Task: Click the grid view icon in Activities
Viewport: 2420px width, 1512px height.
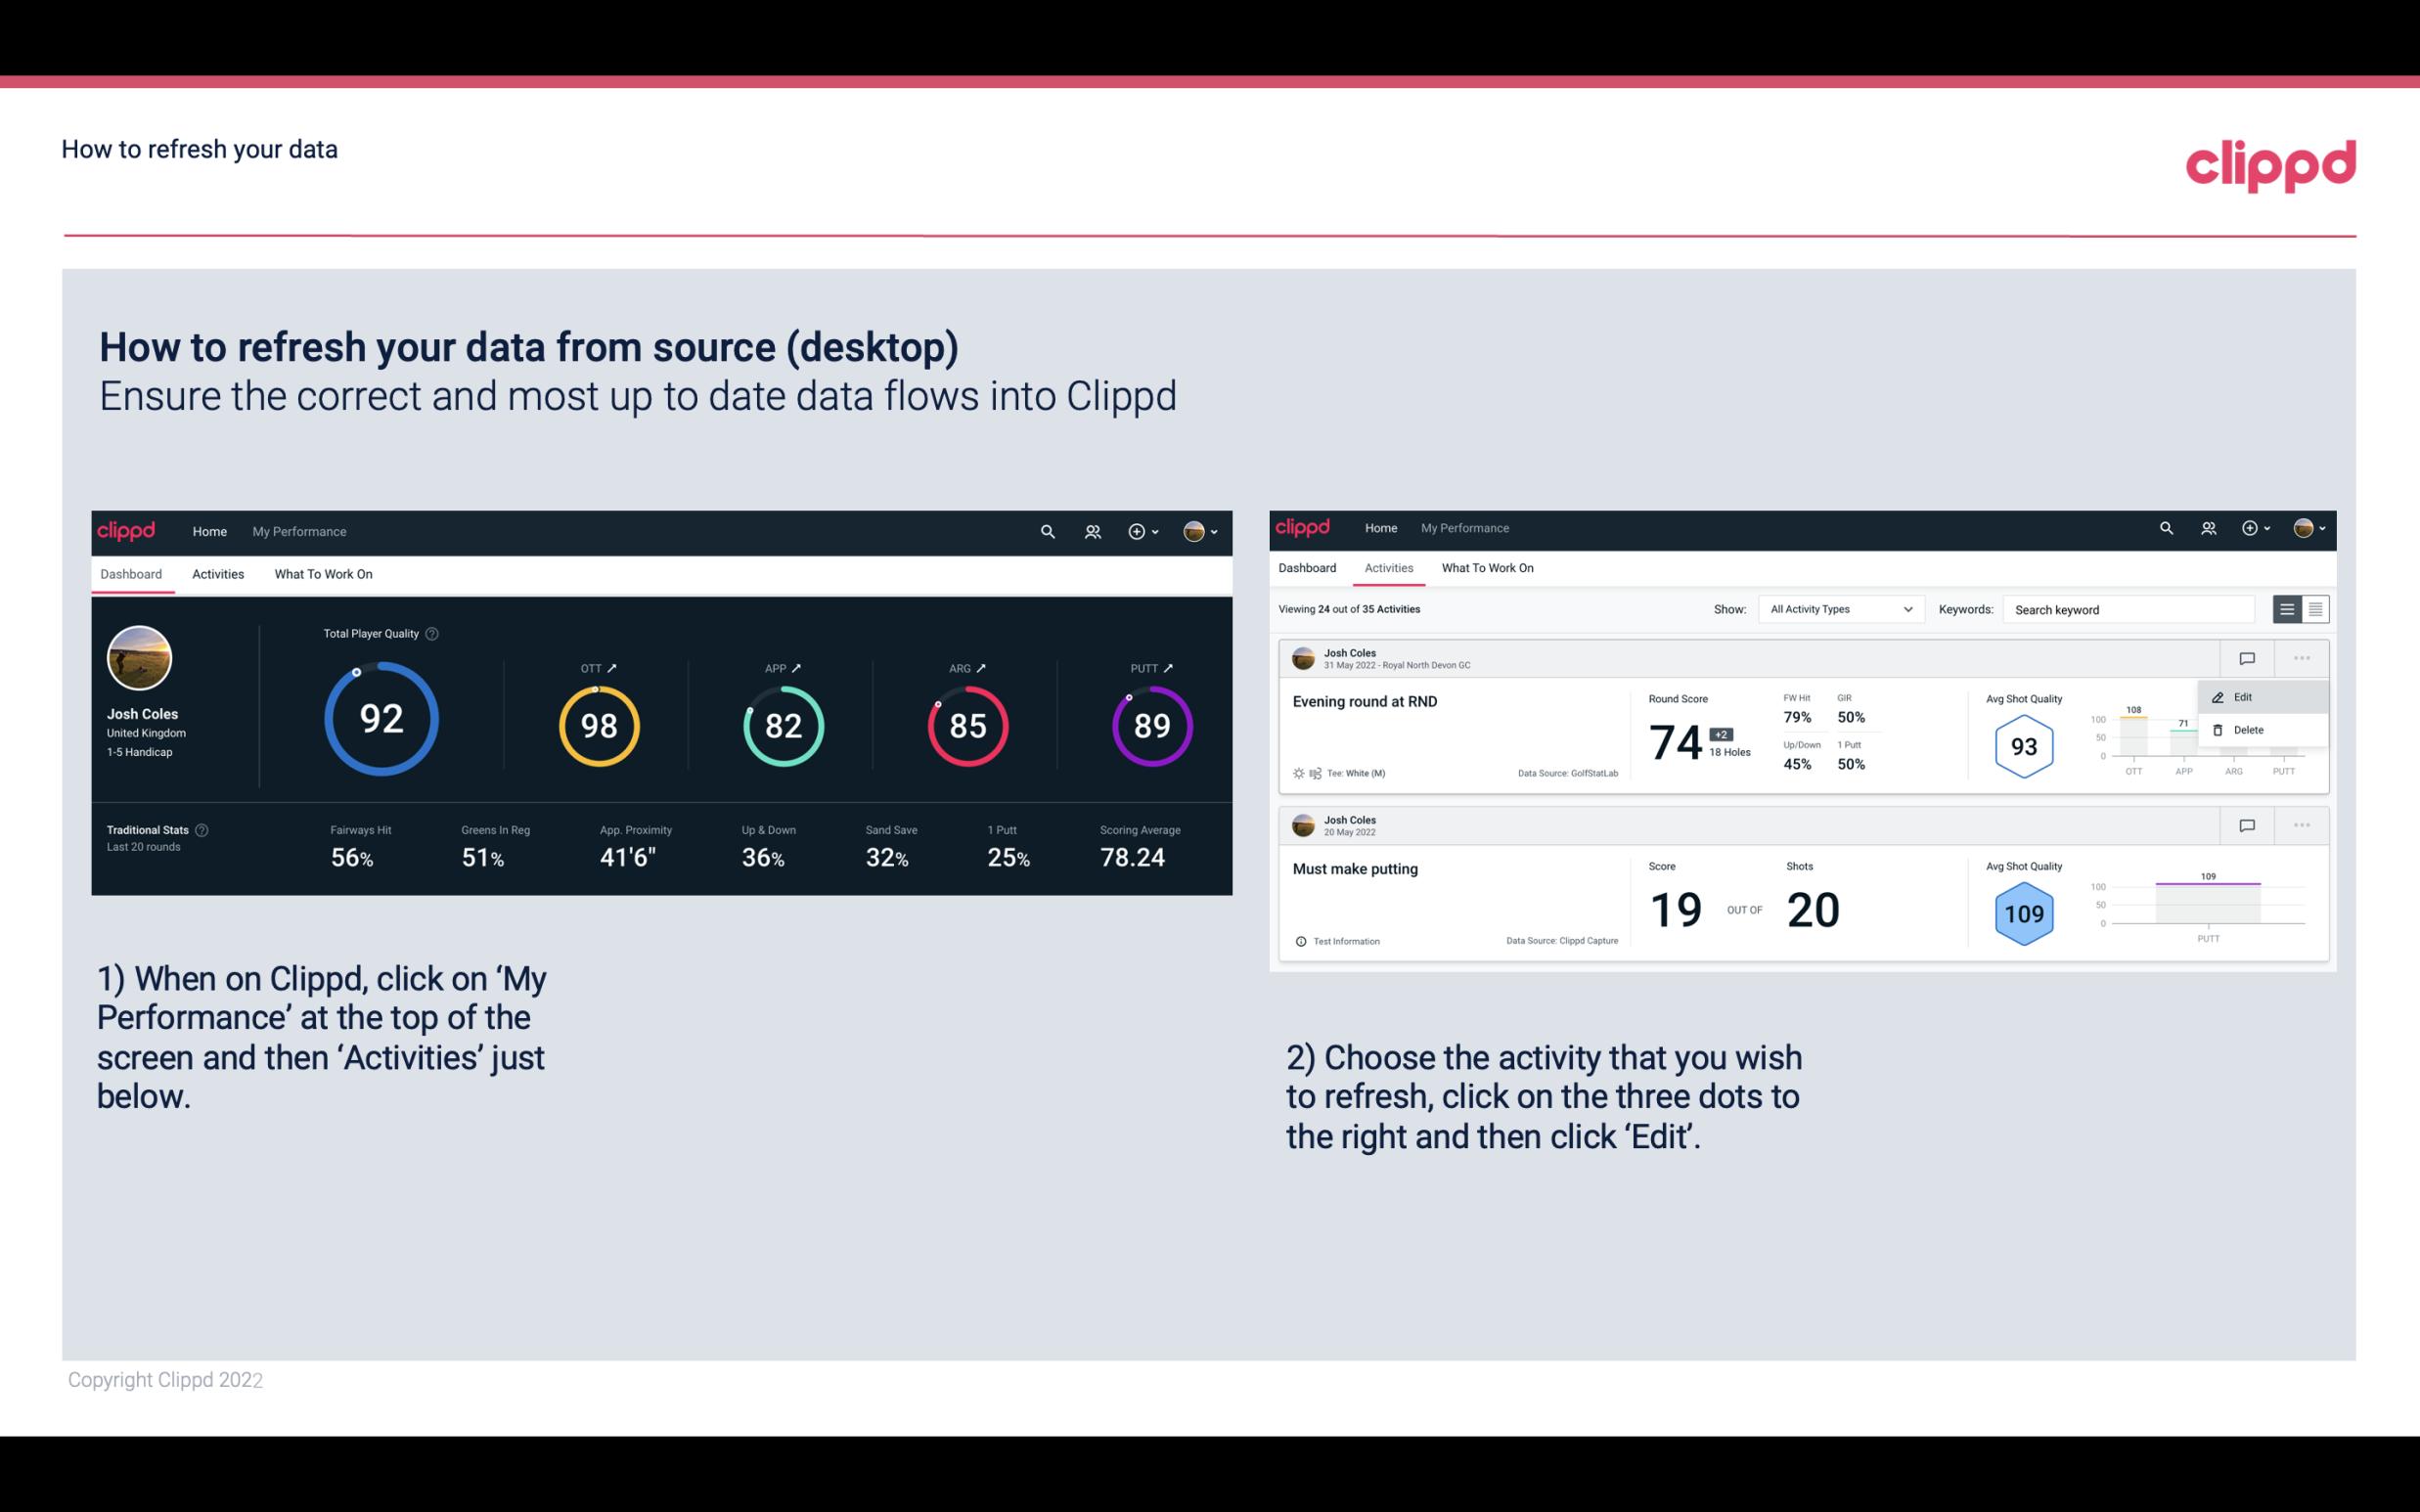Action: coord(2313,608)
